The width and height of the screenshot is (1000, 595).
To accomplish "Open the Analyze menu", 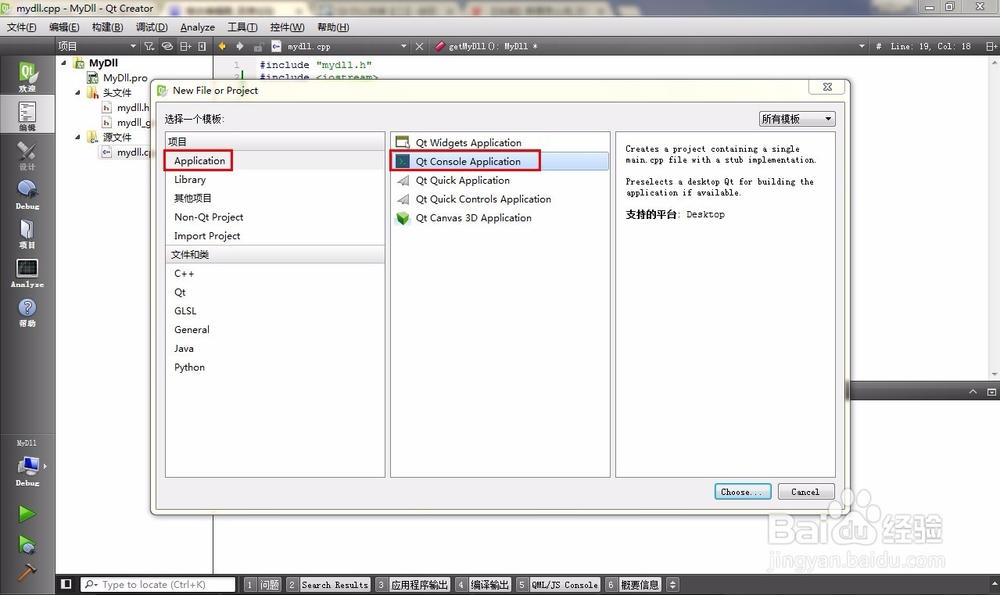I will coord(197,27).
